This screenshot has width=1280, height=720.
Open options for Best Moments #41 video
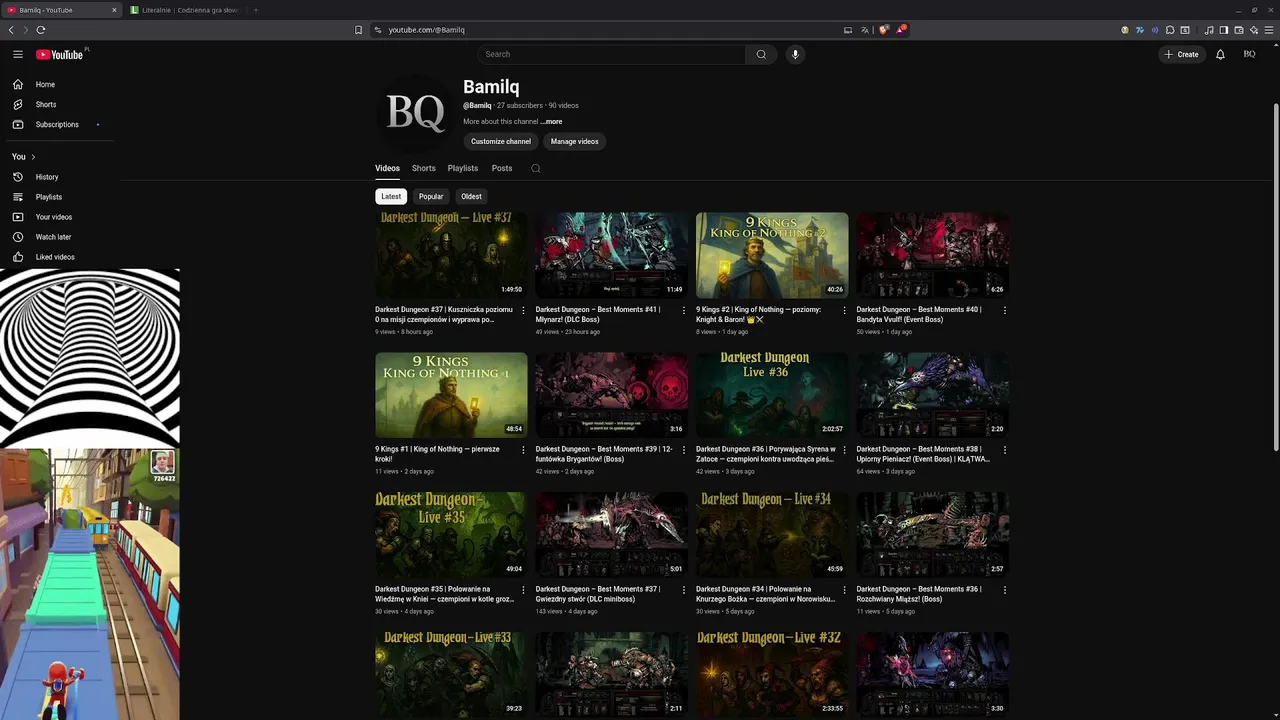point(684,310)
